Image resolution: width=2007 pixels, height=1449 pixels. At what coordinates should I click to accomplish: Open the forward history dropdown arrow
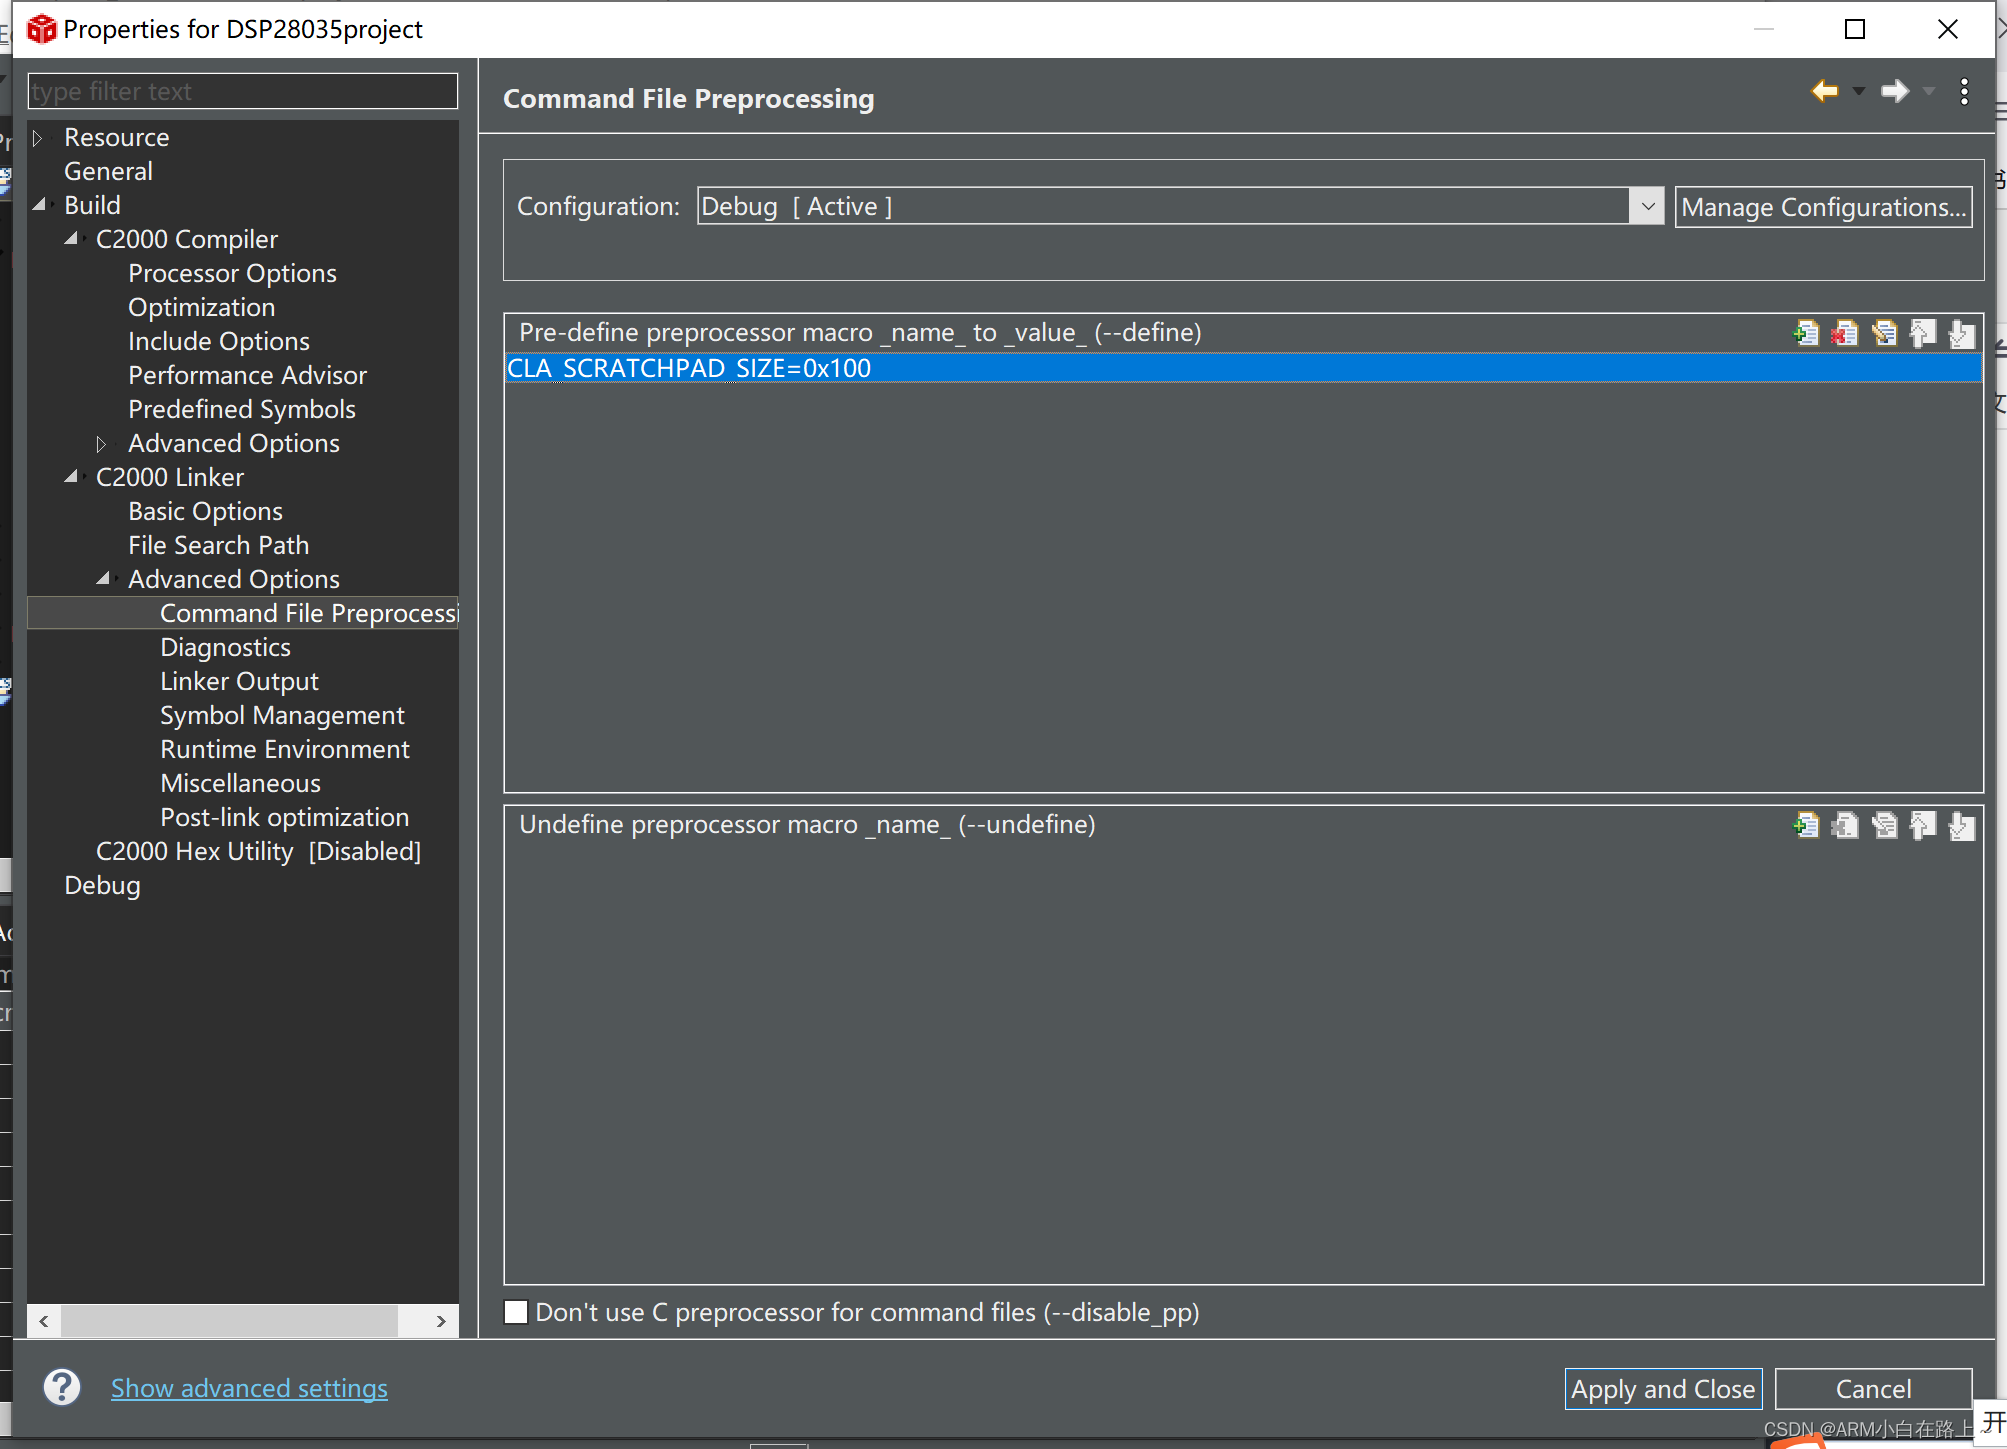pos(1929,91)
